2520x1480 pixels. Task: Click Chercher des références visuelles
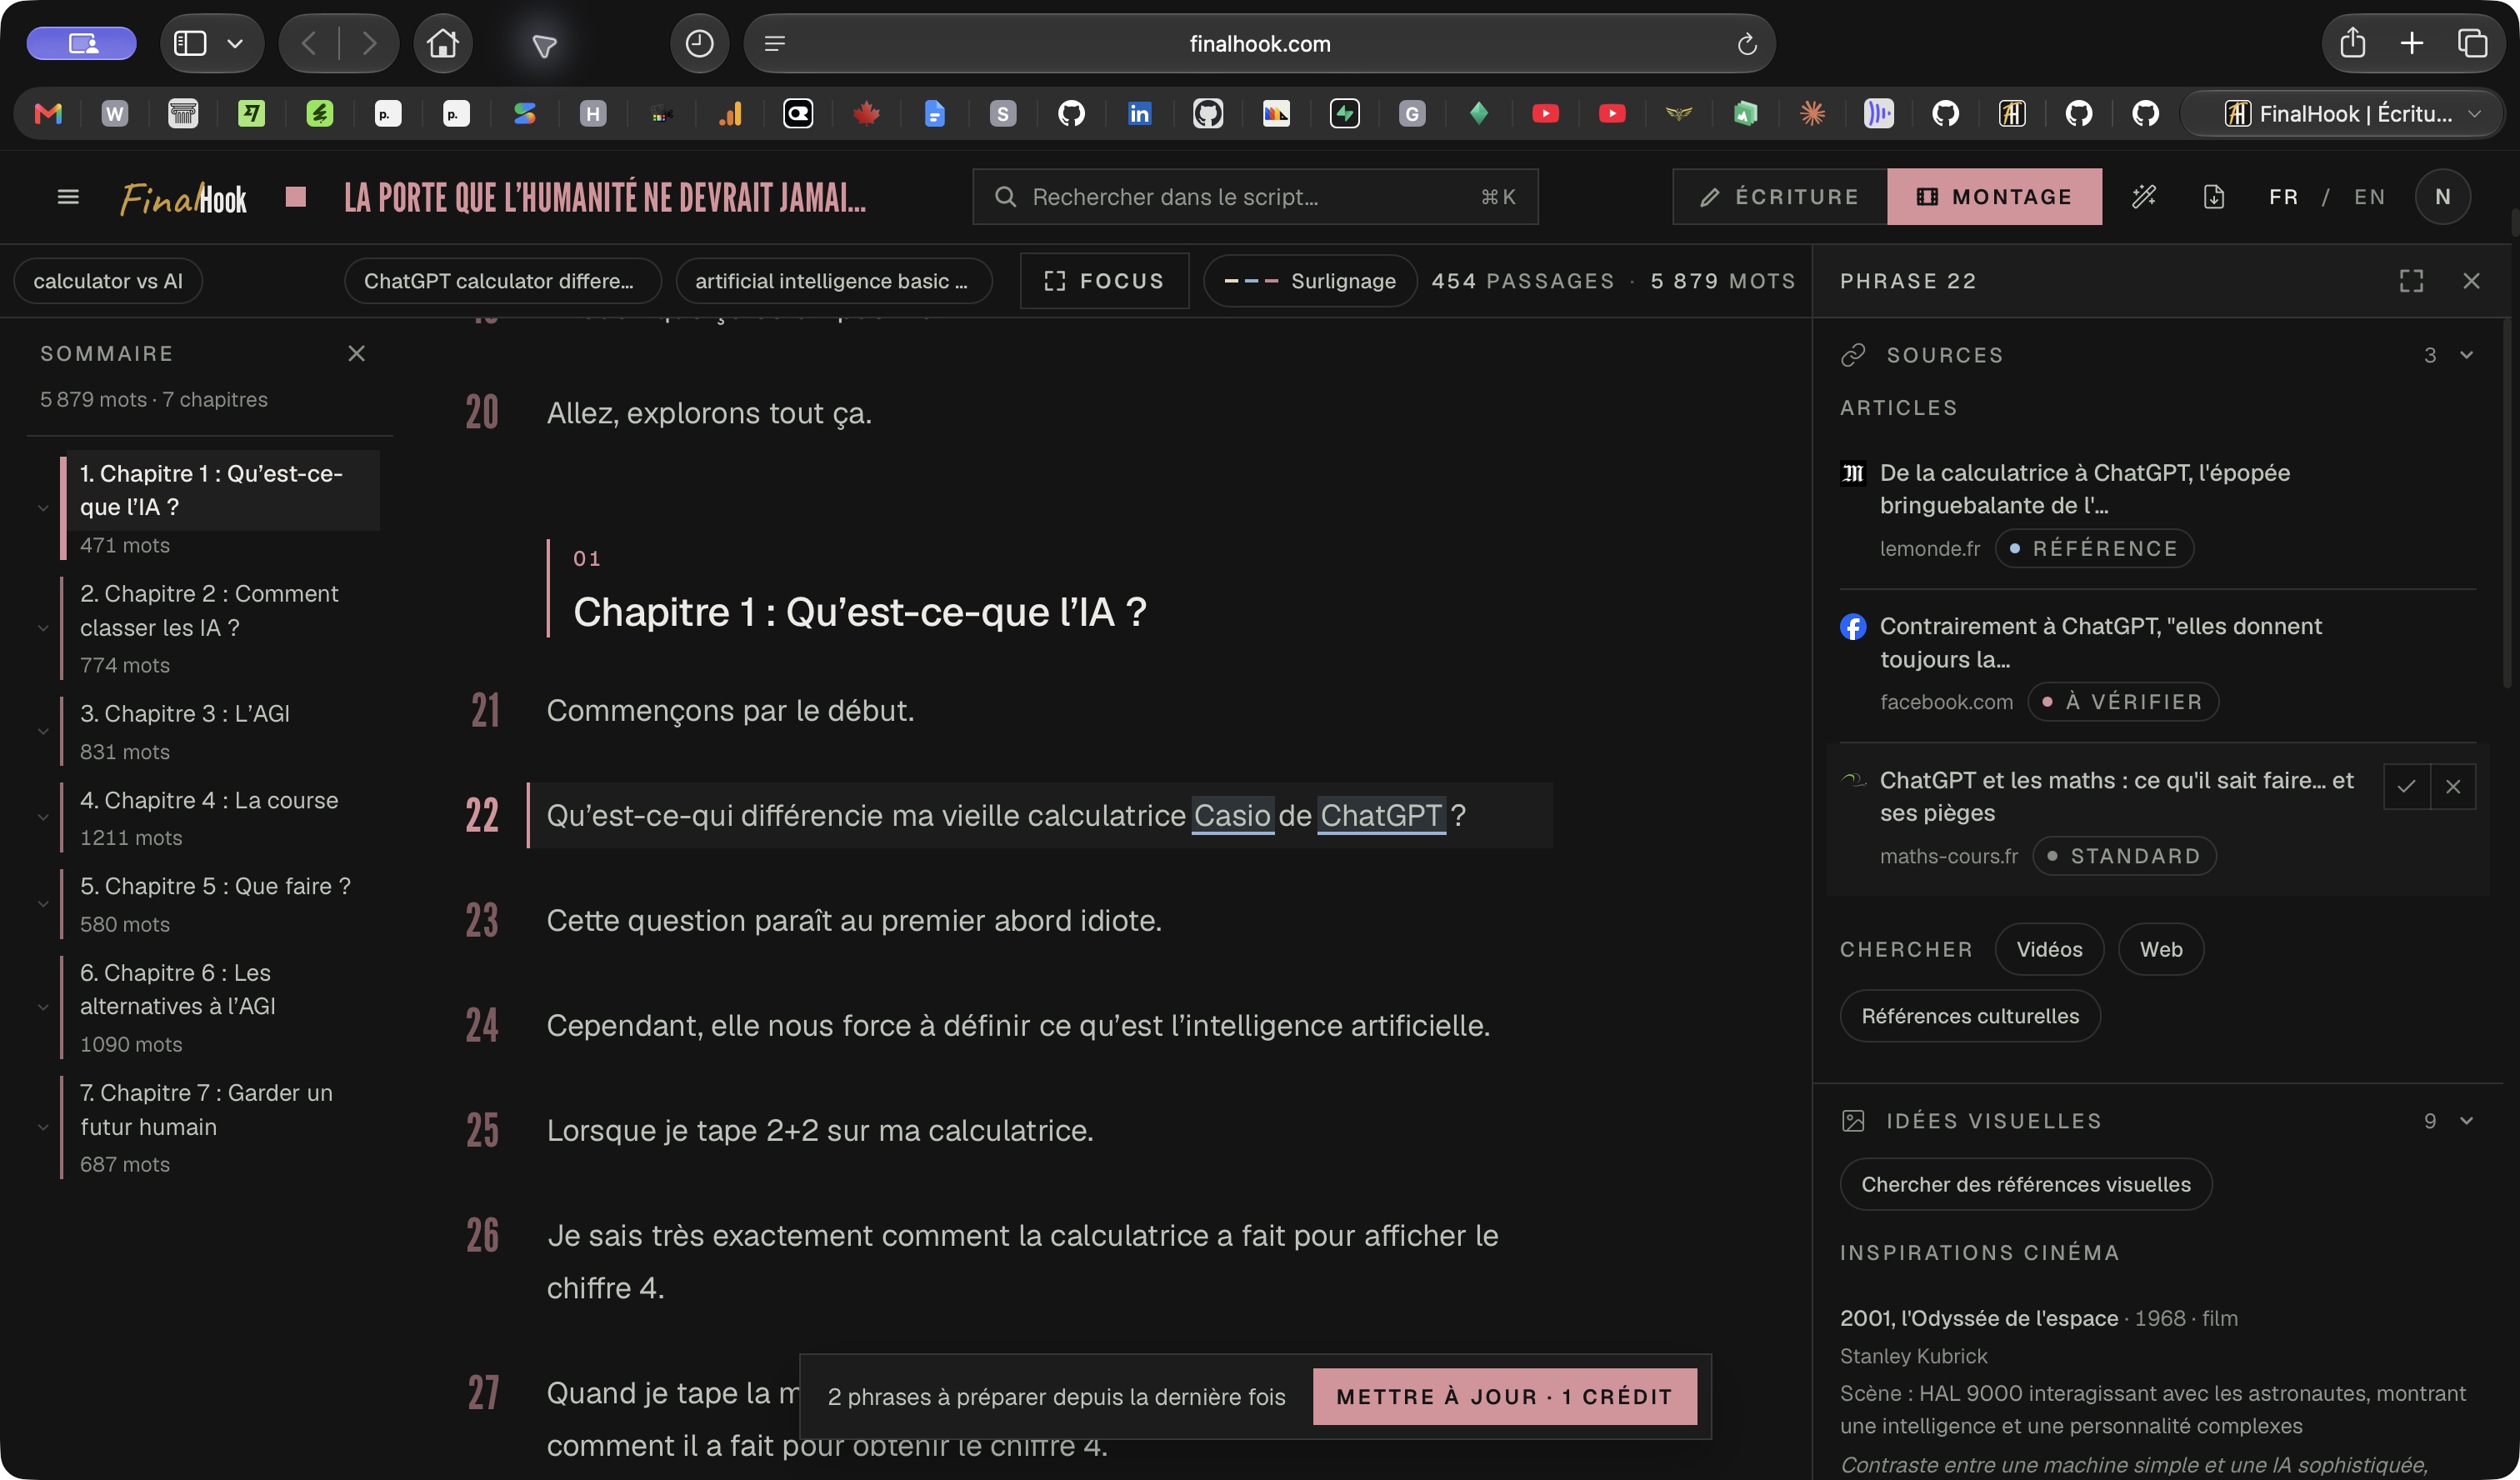tap(2025, 1184)
